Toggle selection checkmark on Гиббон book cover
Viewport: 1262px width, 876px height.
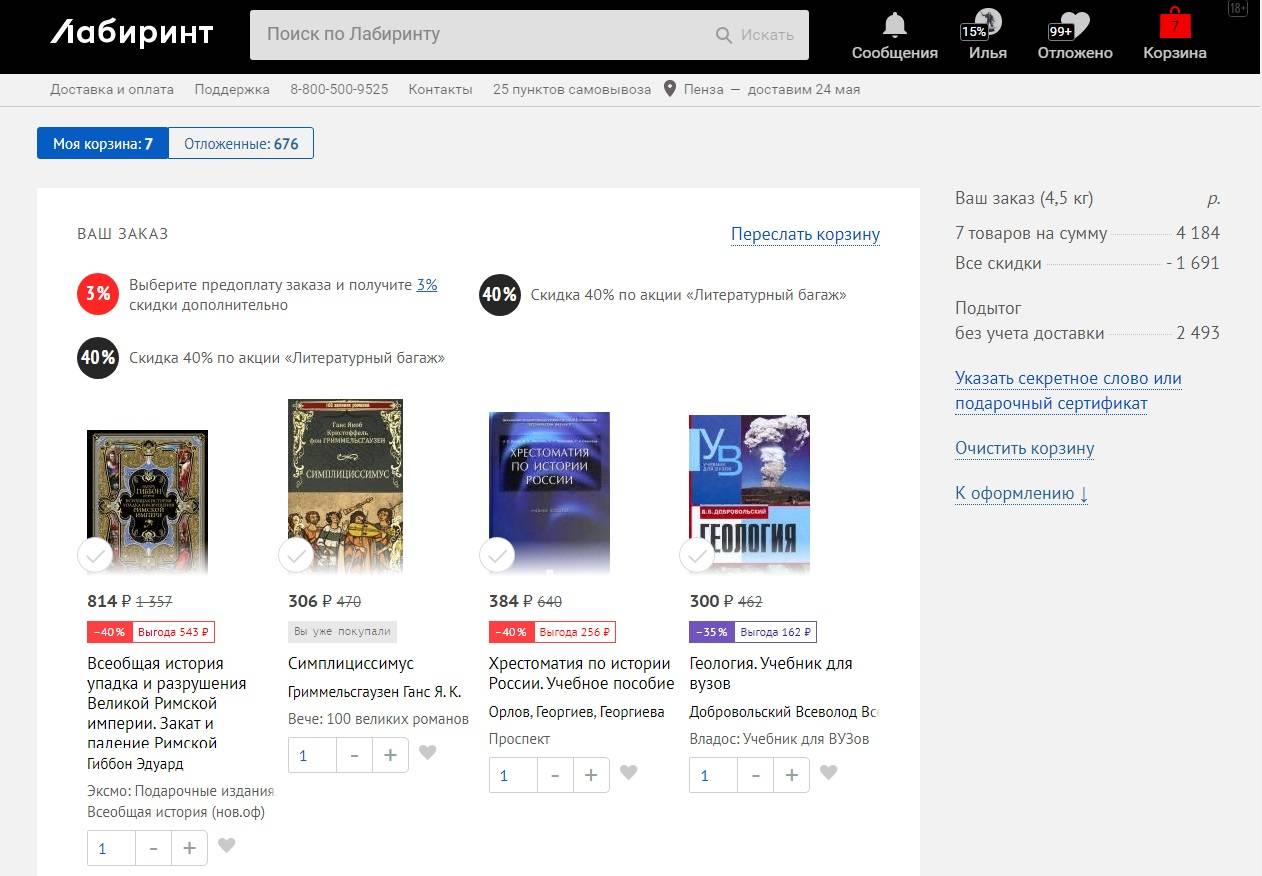(95, 555)
